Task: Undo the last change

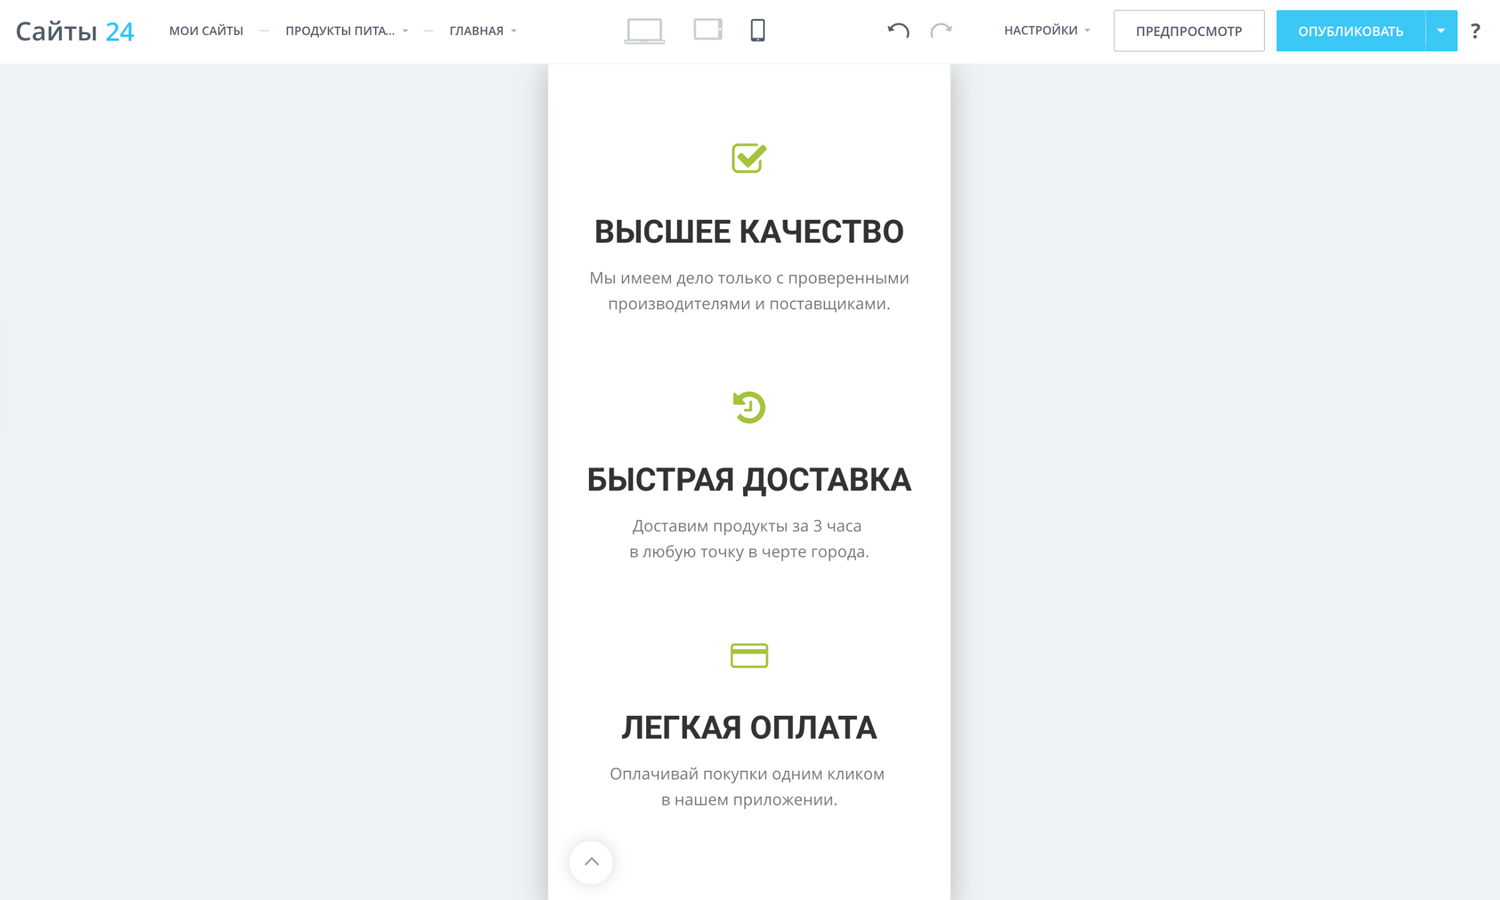Action: (898, 31)
